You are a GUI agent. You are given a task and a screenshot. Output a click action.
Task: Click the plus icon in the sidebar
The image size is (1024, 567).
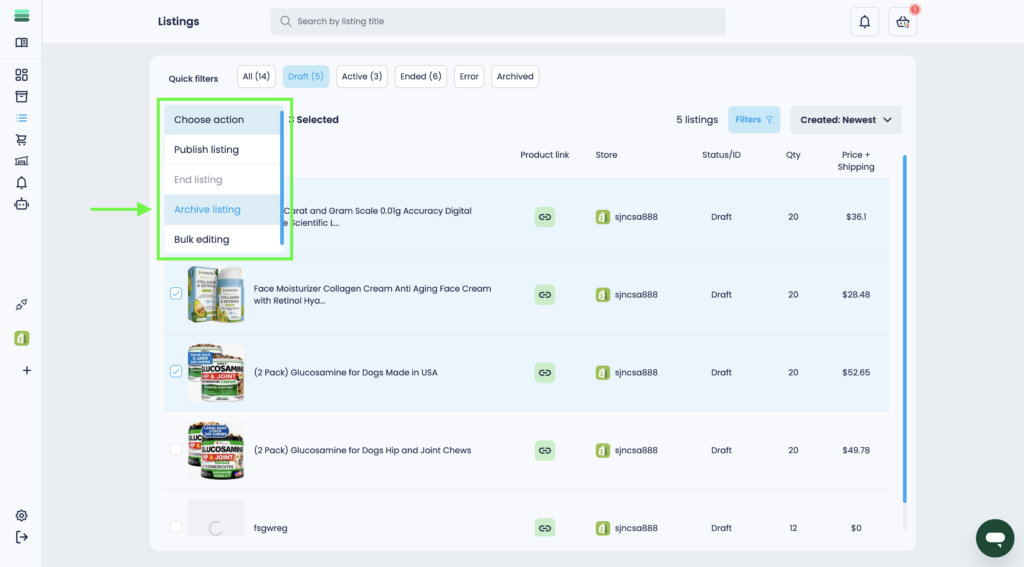point(26,370)
